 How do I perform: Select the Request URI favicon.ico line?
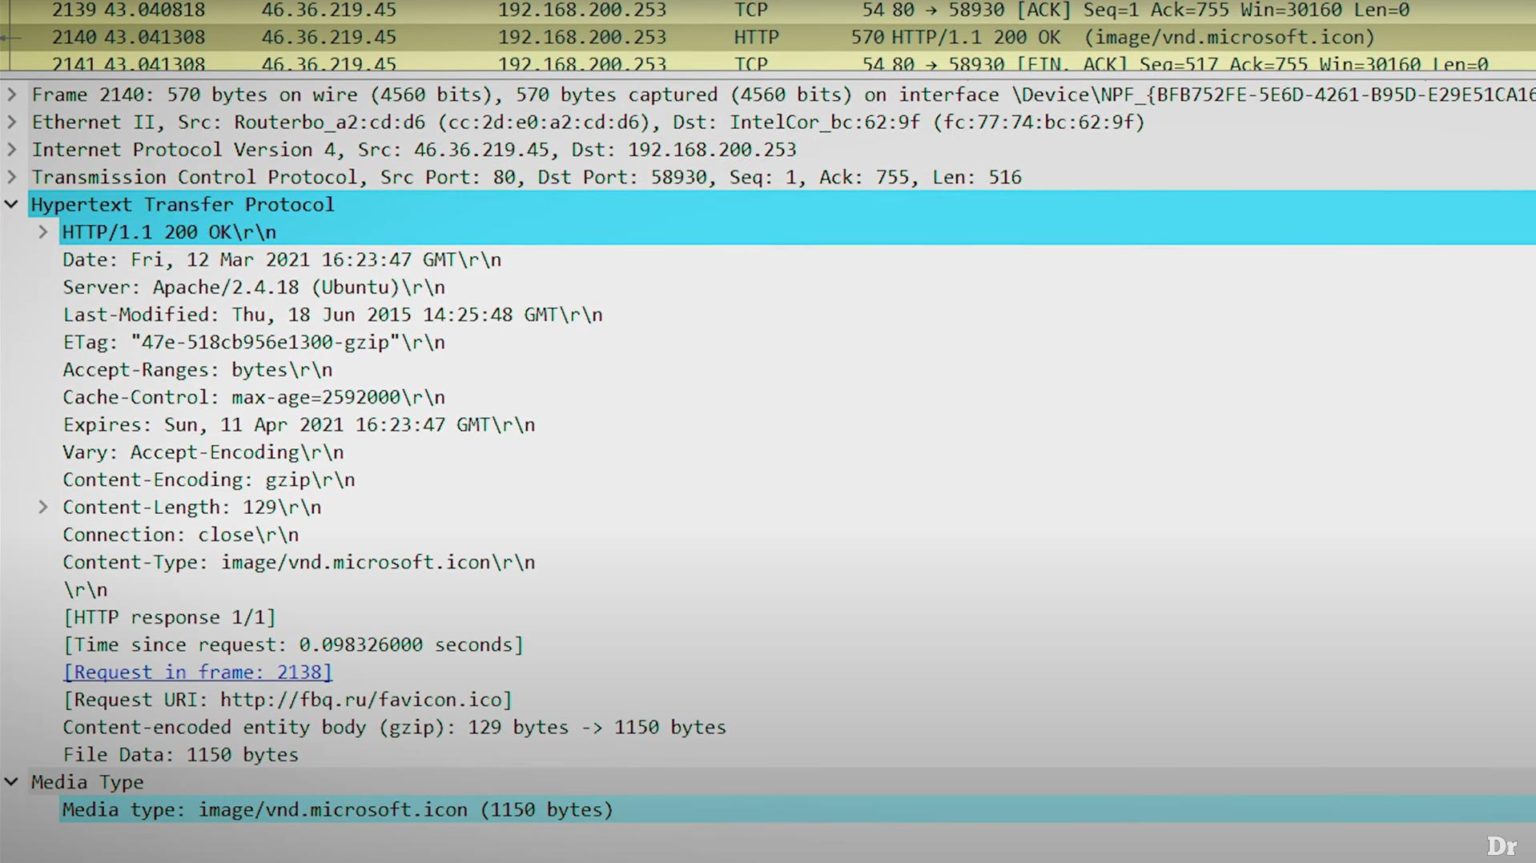288,700
